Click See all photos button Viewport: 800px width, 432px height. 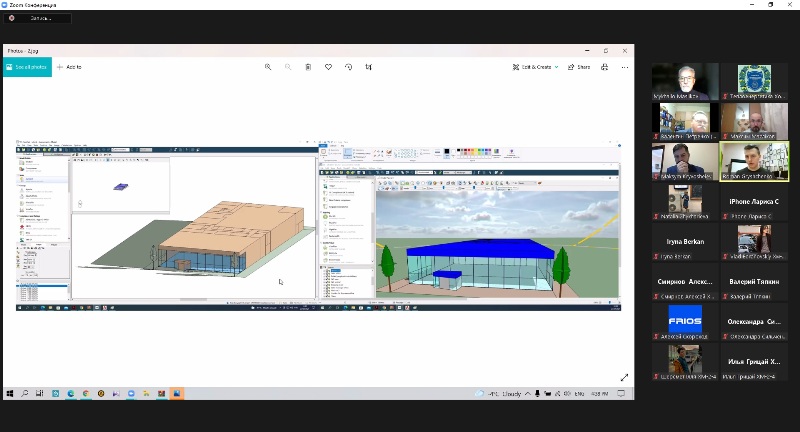(27, 67)
